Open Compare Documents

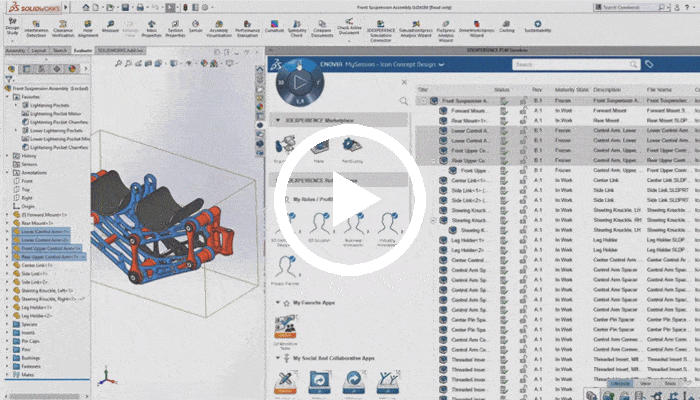[322, 28]
